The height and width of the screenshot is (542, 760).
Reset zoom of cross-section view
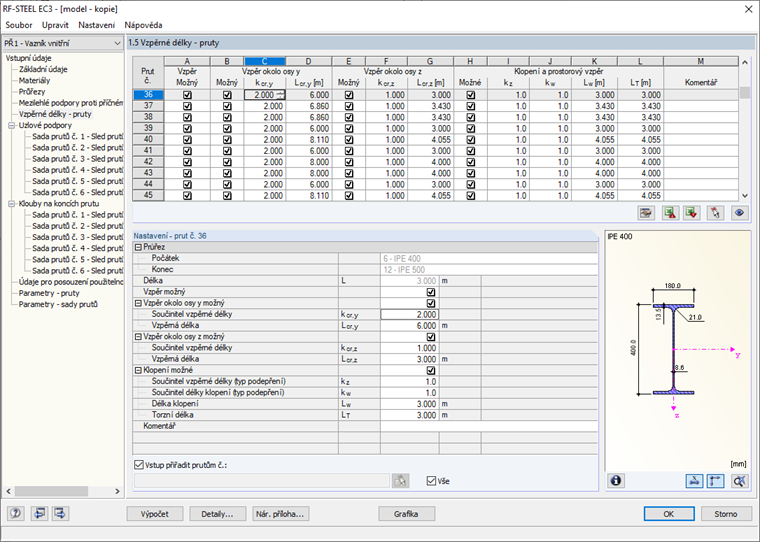click(739, 480)
